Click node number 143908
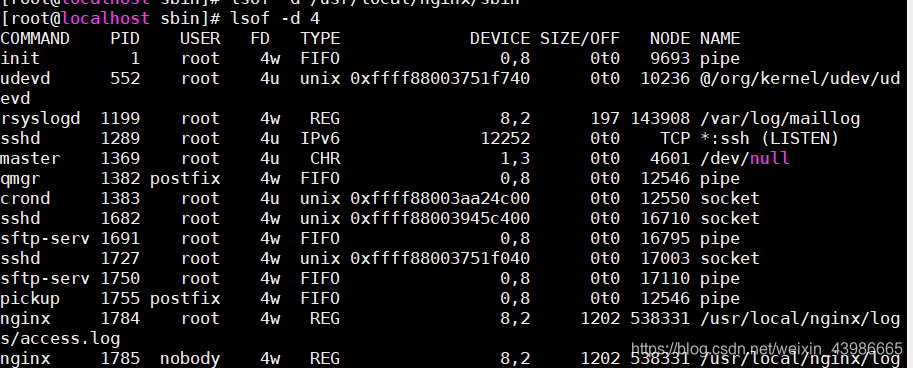This screenshot has height=368, width=913. click(660, 119)
